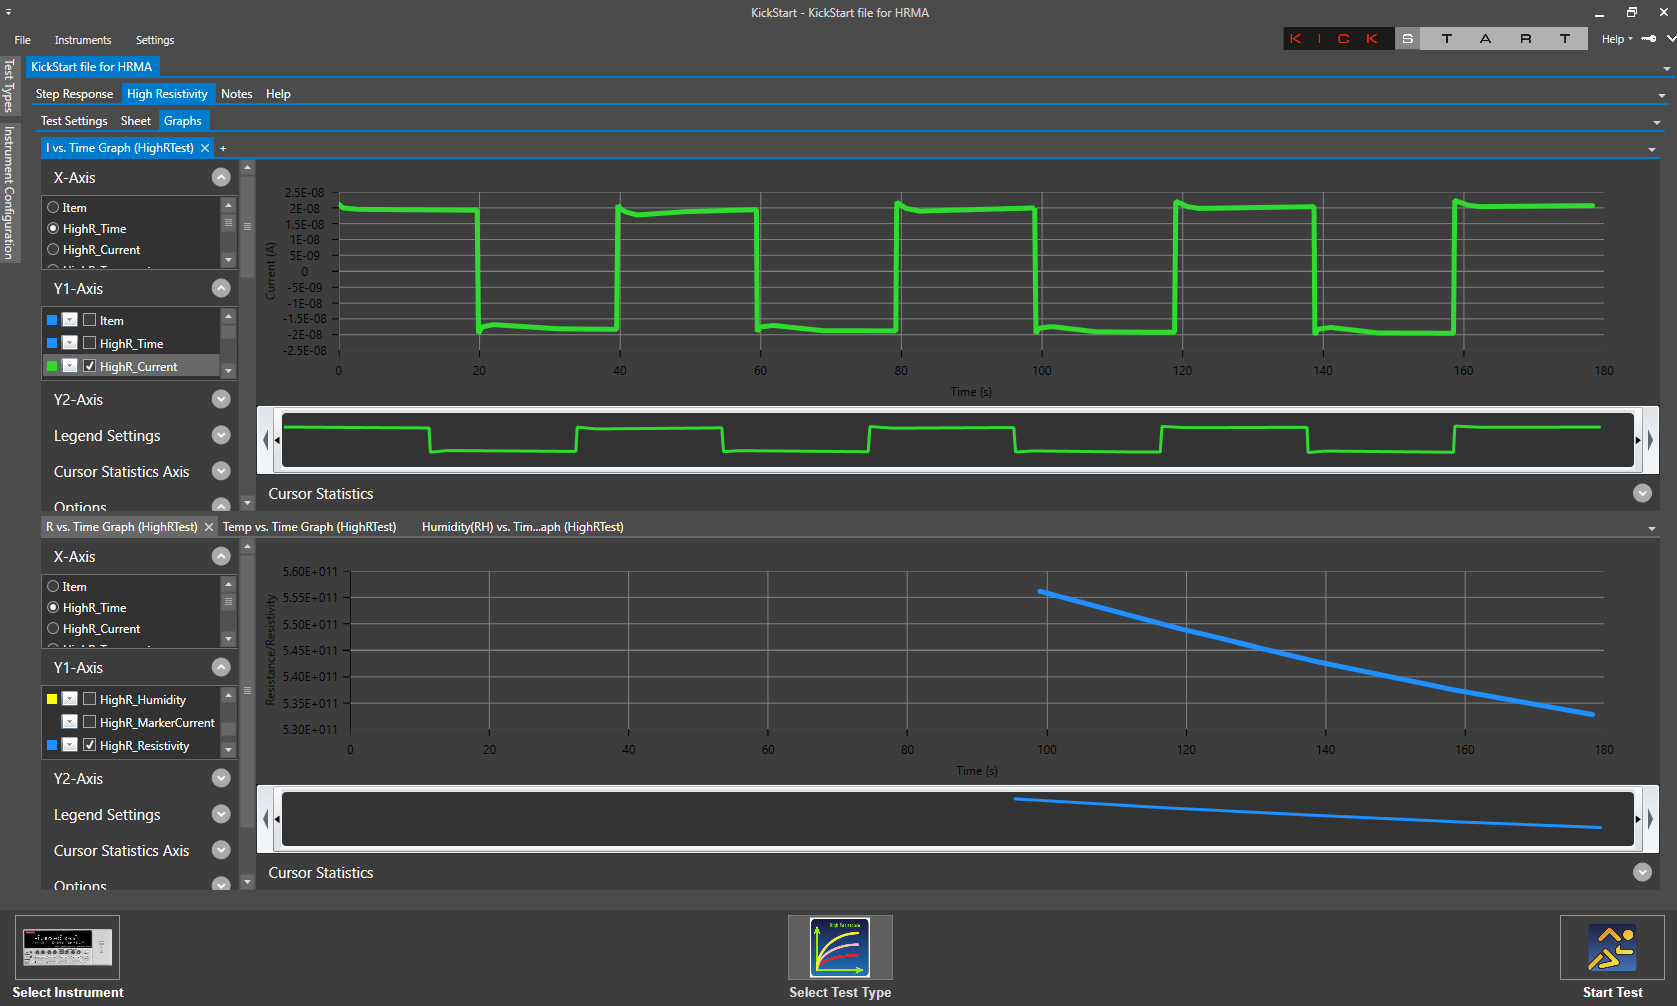
Task: Switch to the Step Response tab
Action: click(x=74, y=93)
